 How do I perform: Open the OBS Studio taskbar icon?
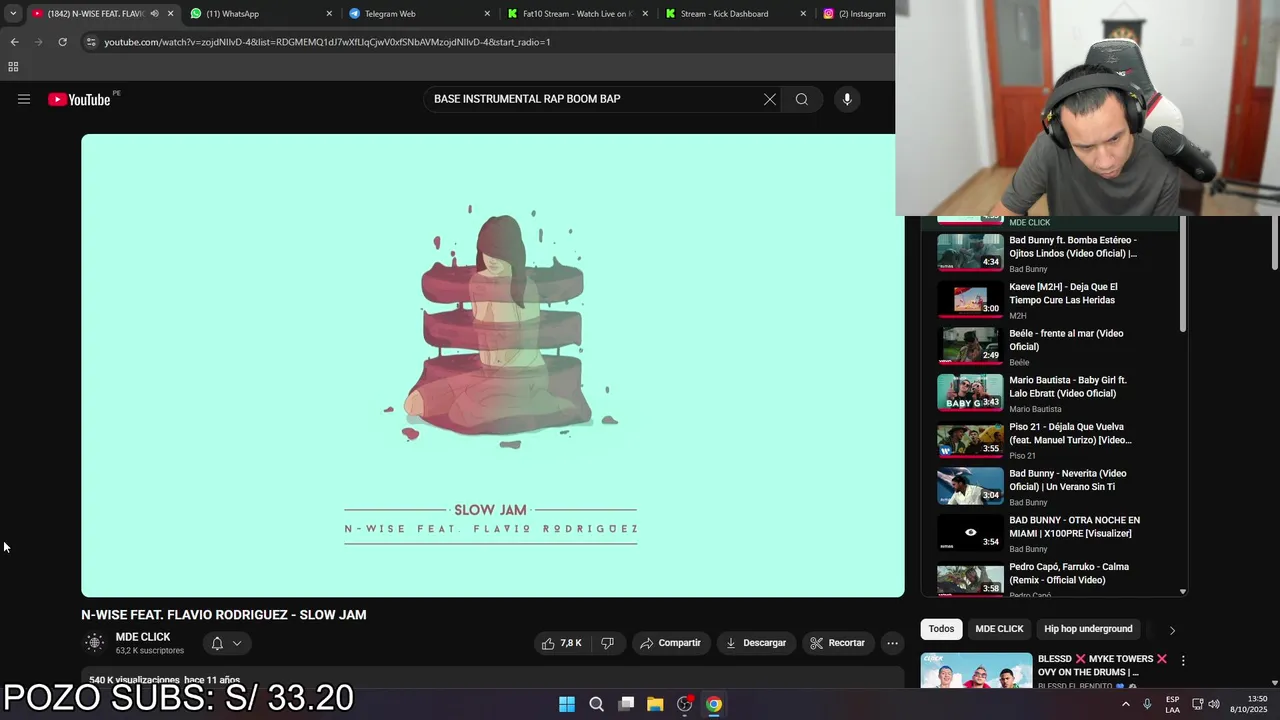(x=684, y=704)
